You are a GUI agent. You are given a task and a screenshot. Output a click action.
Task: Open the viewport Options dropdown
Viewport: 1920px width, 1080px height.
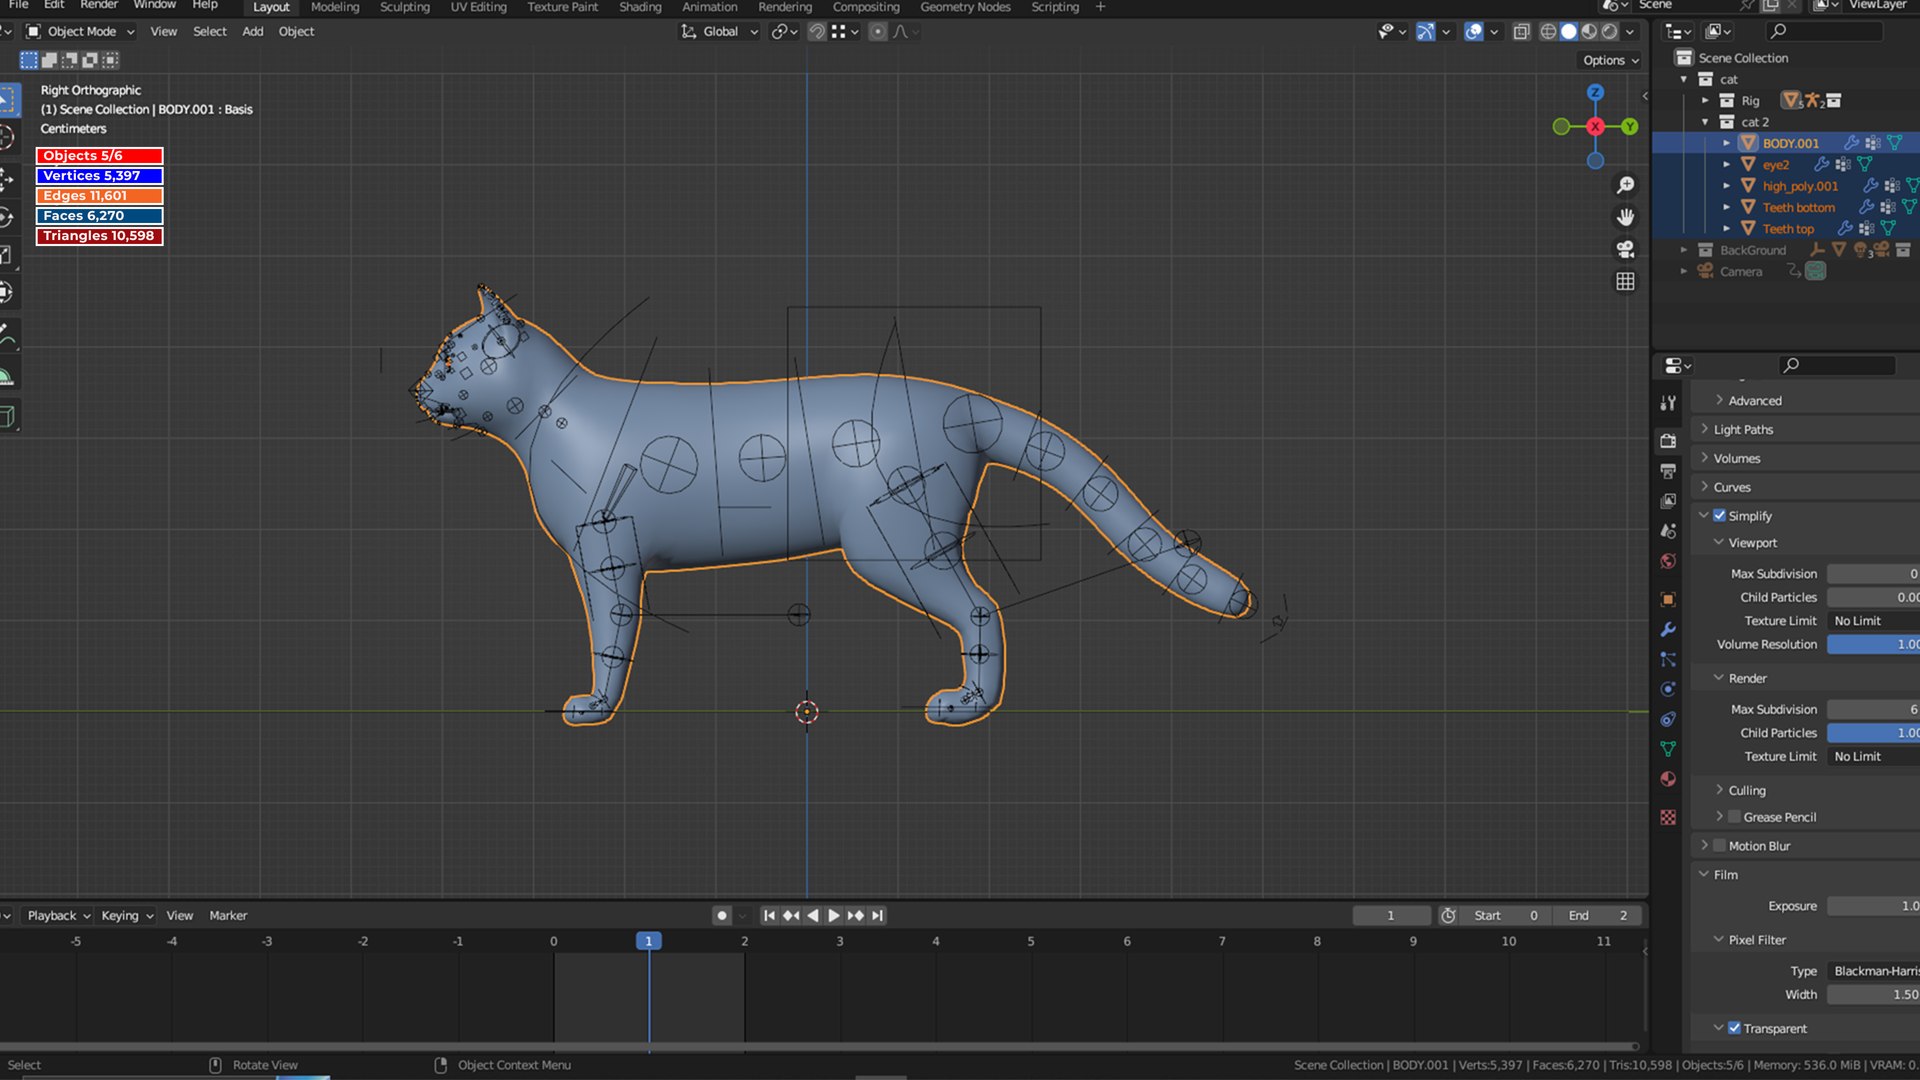point(1611,60)
